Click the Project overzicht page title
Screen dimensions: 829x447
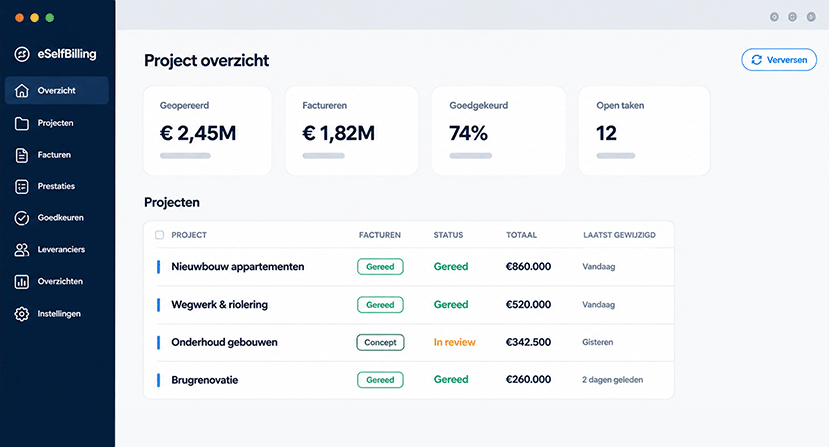point(206,60)
